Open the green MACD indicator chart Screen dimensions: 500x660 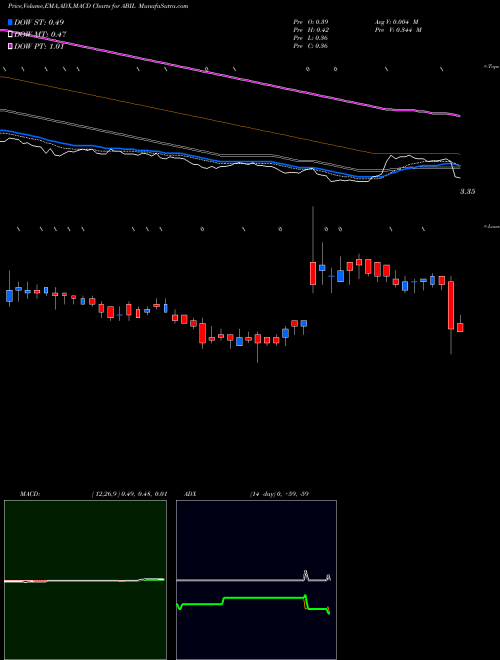tap(85, 580)
